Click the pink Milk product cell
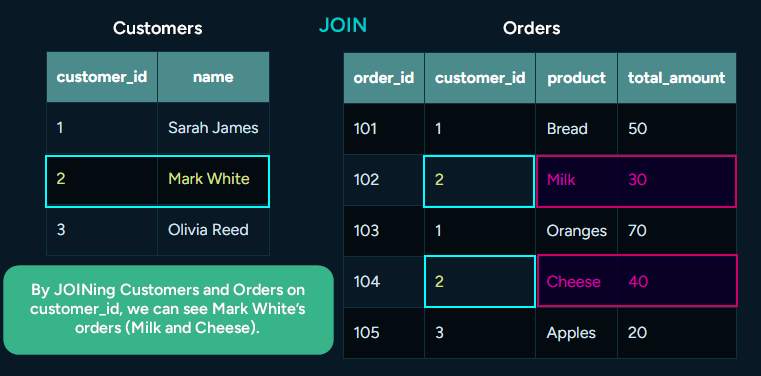761x376 pixels. [577, 180]
